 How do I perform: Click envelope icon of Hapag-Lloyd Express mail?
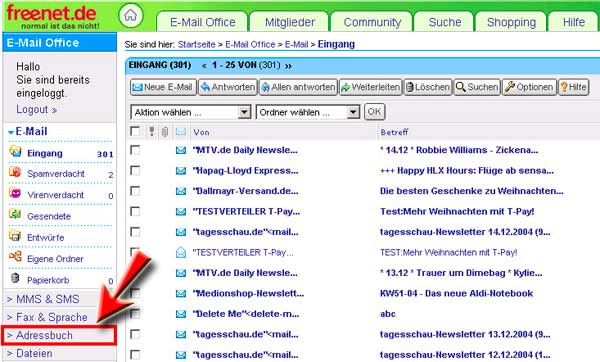pos(181,171)
